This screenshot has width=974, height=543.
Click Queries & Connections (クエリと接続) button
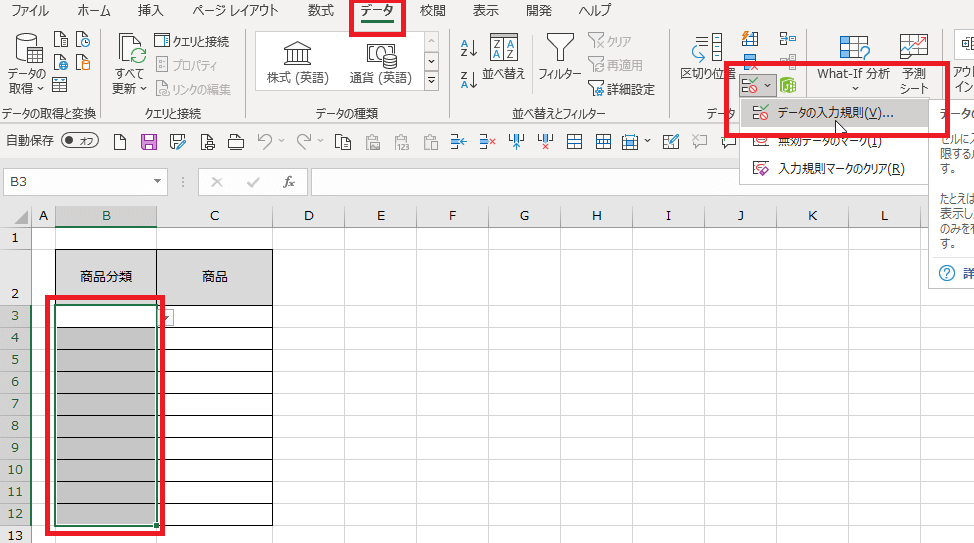191,41
